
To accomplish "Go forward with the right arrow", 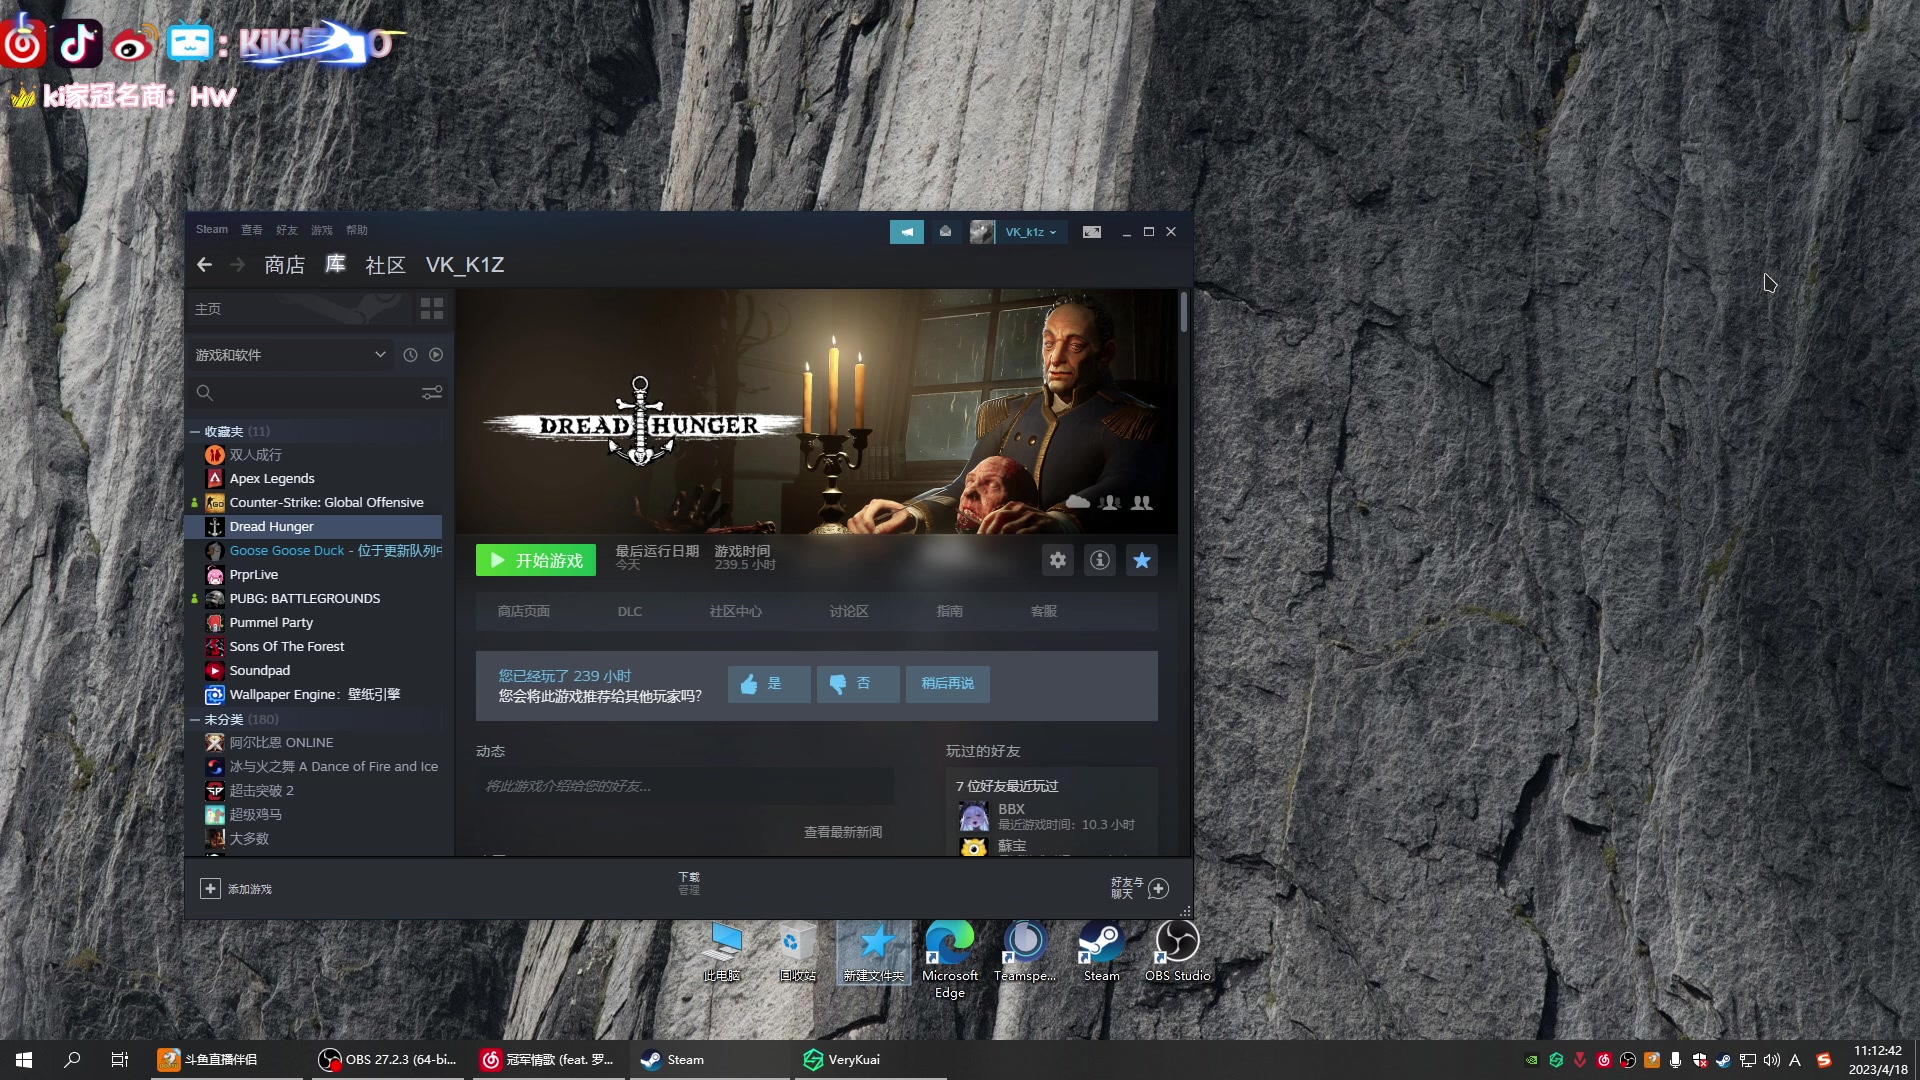I will click(237, 265).
